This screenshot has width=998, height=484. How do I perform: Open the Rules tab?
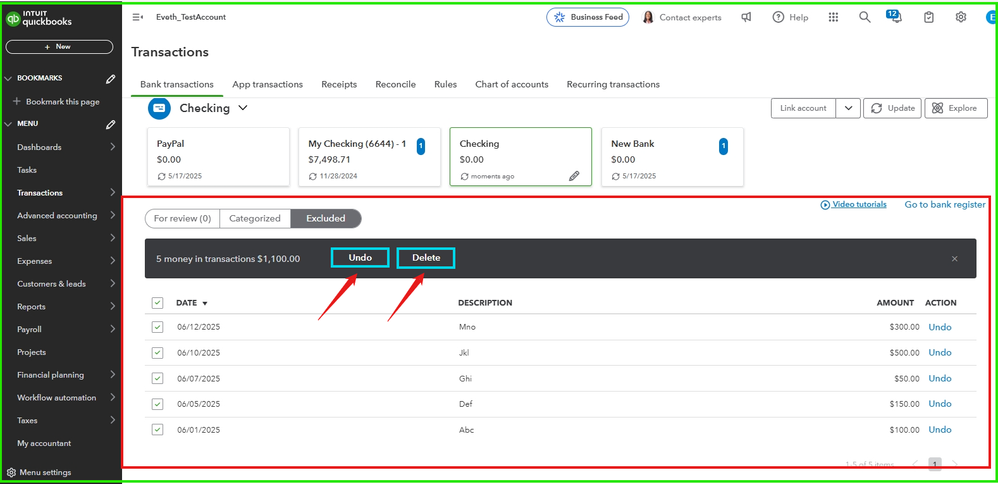coord(446,84)
